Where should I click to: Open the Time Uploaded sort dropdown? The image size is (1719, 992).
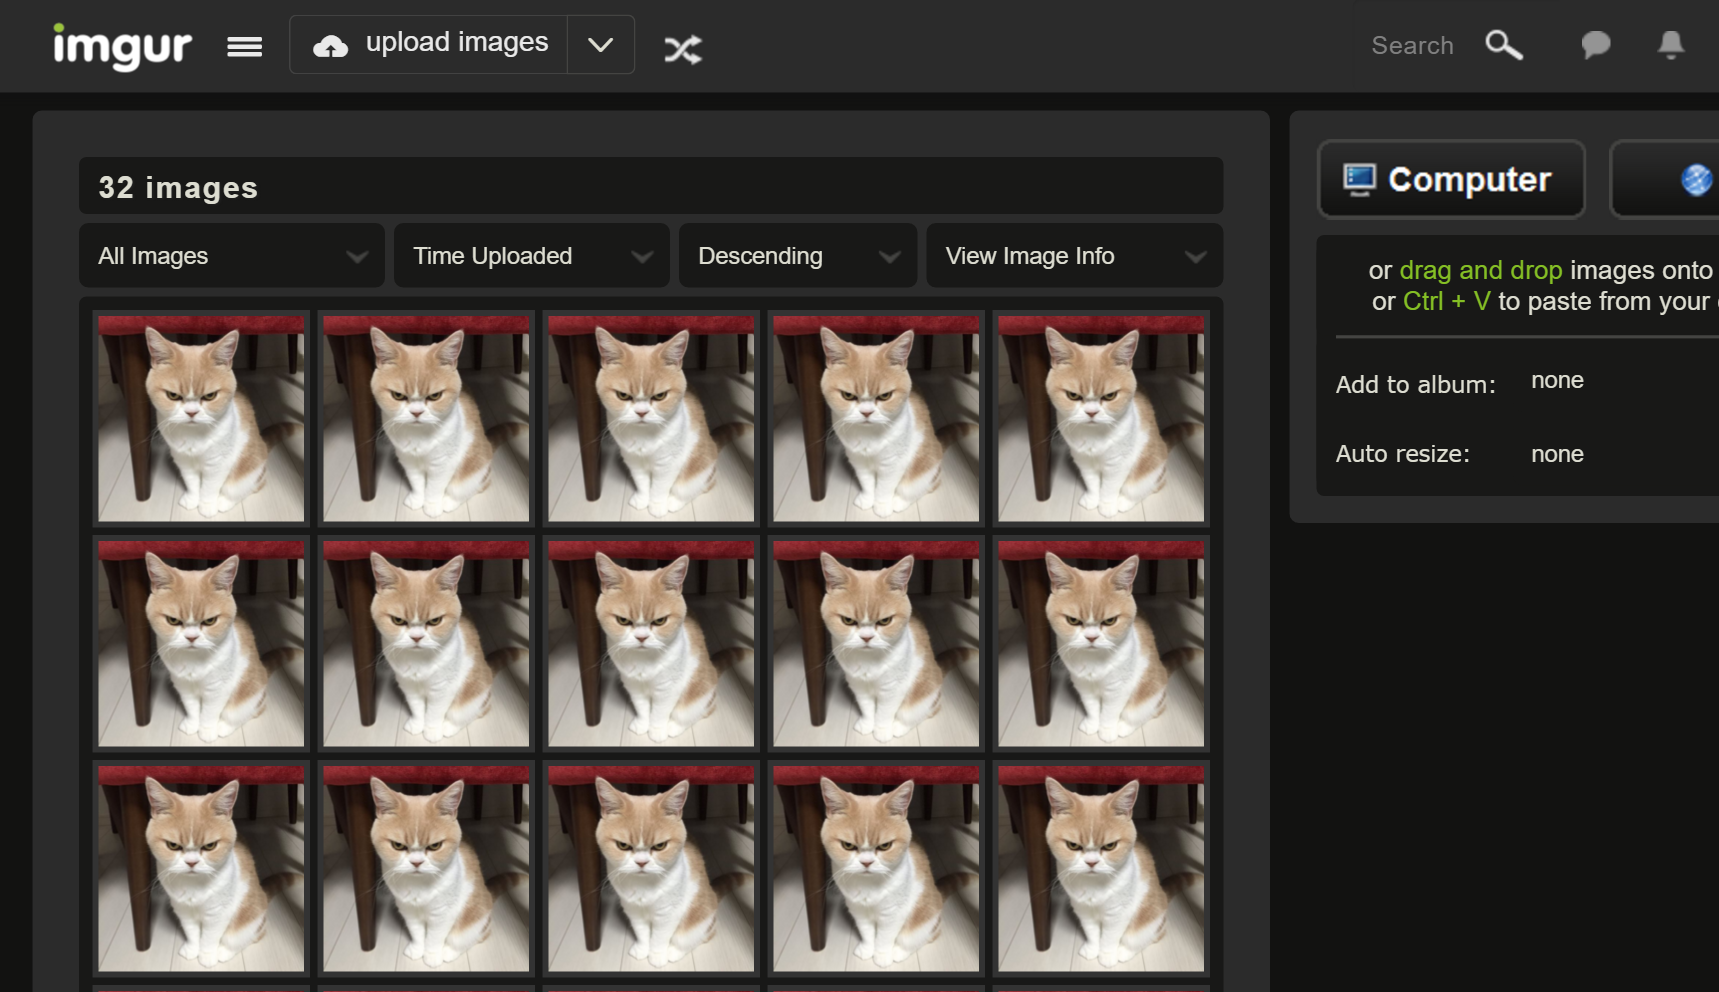pyautogui.click(x=532, y=256)
